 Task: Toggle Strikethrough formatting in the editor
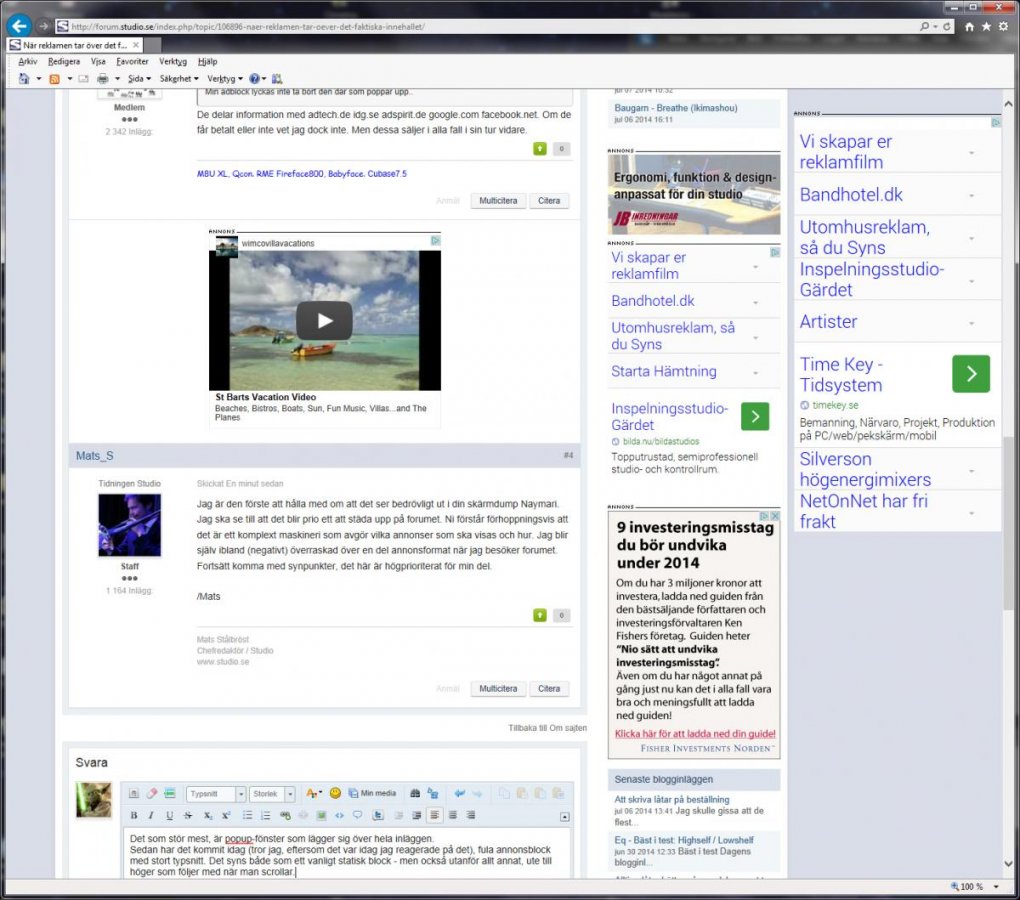pos(188,815)
